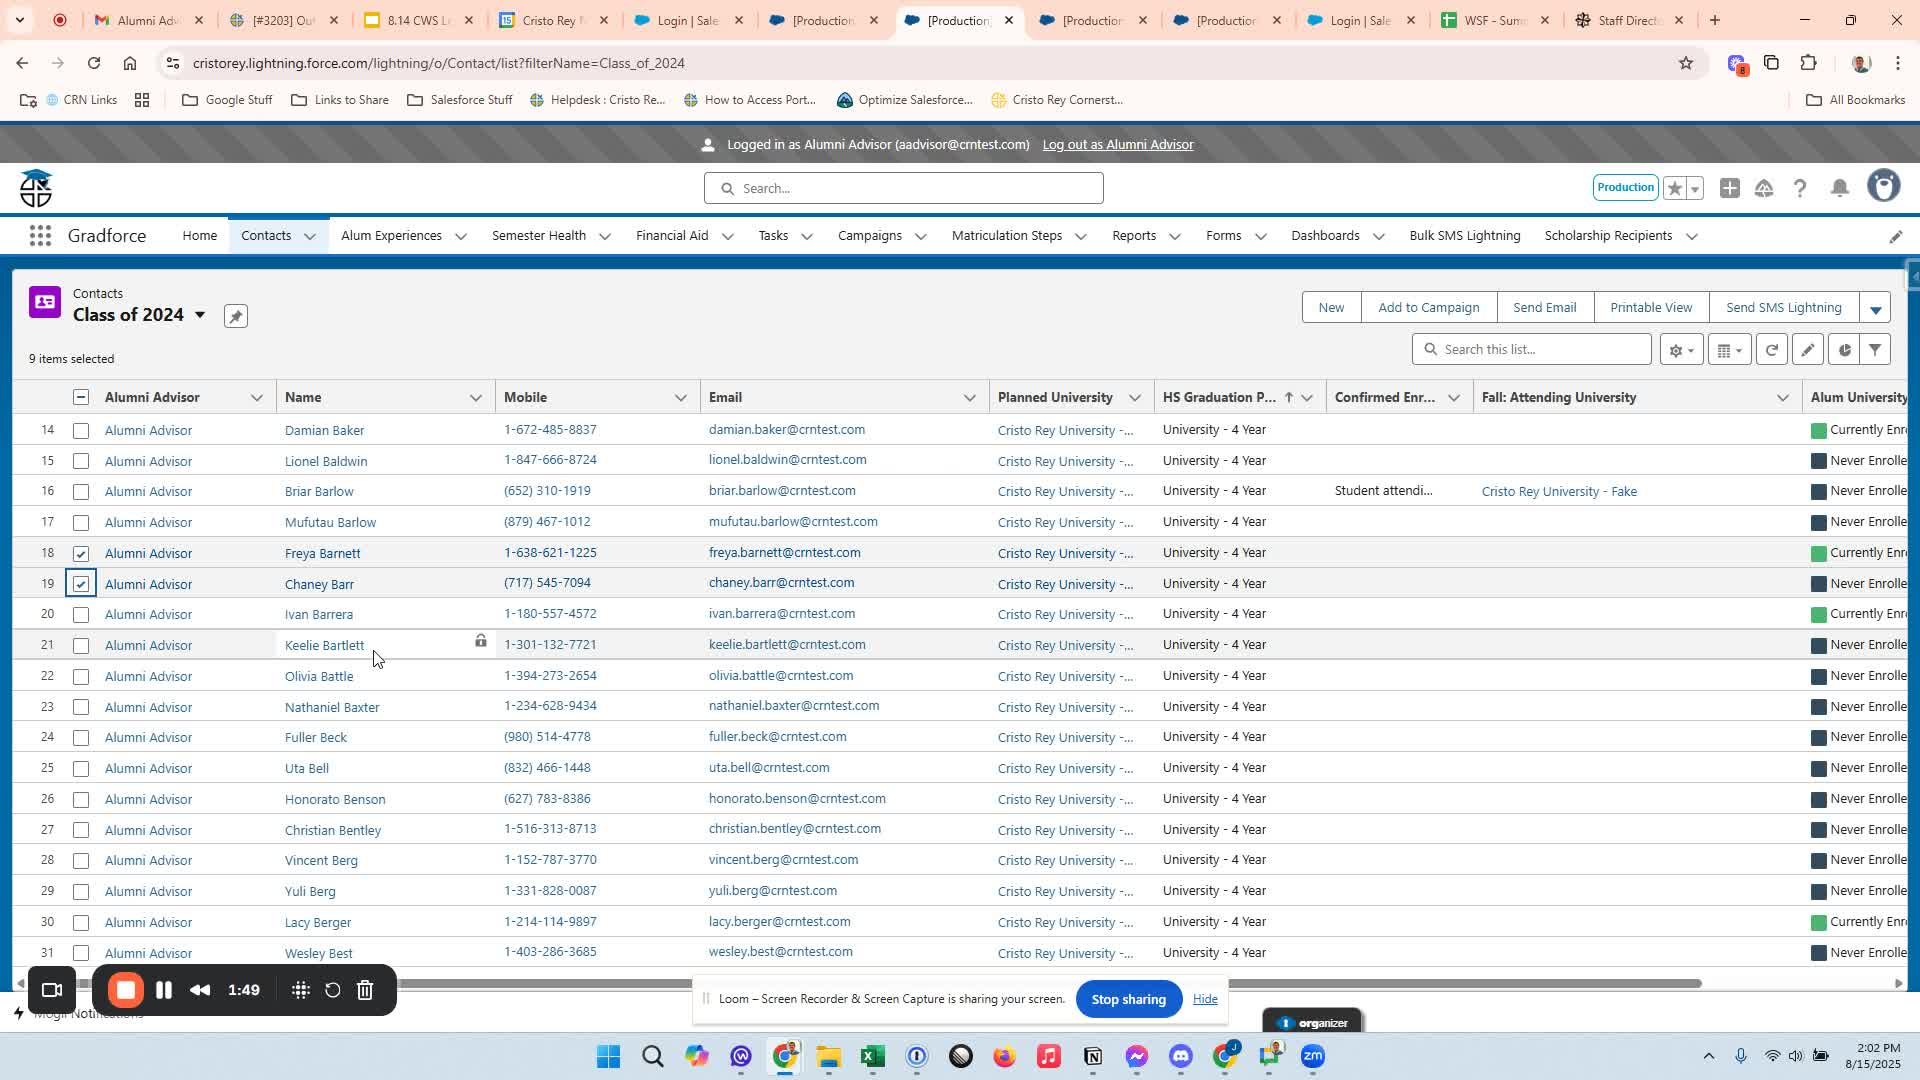
Task: Open the Dashboards tab
Action: tap(1325, 236)
